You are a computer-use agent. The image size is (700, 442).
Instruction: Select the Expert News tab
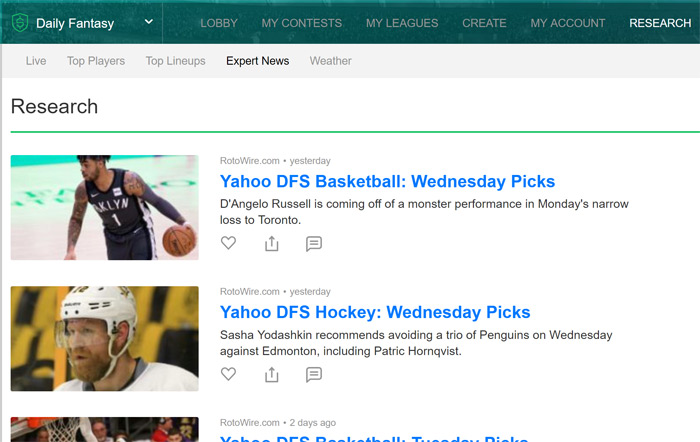[x=258, y=61]
